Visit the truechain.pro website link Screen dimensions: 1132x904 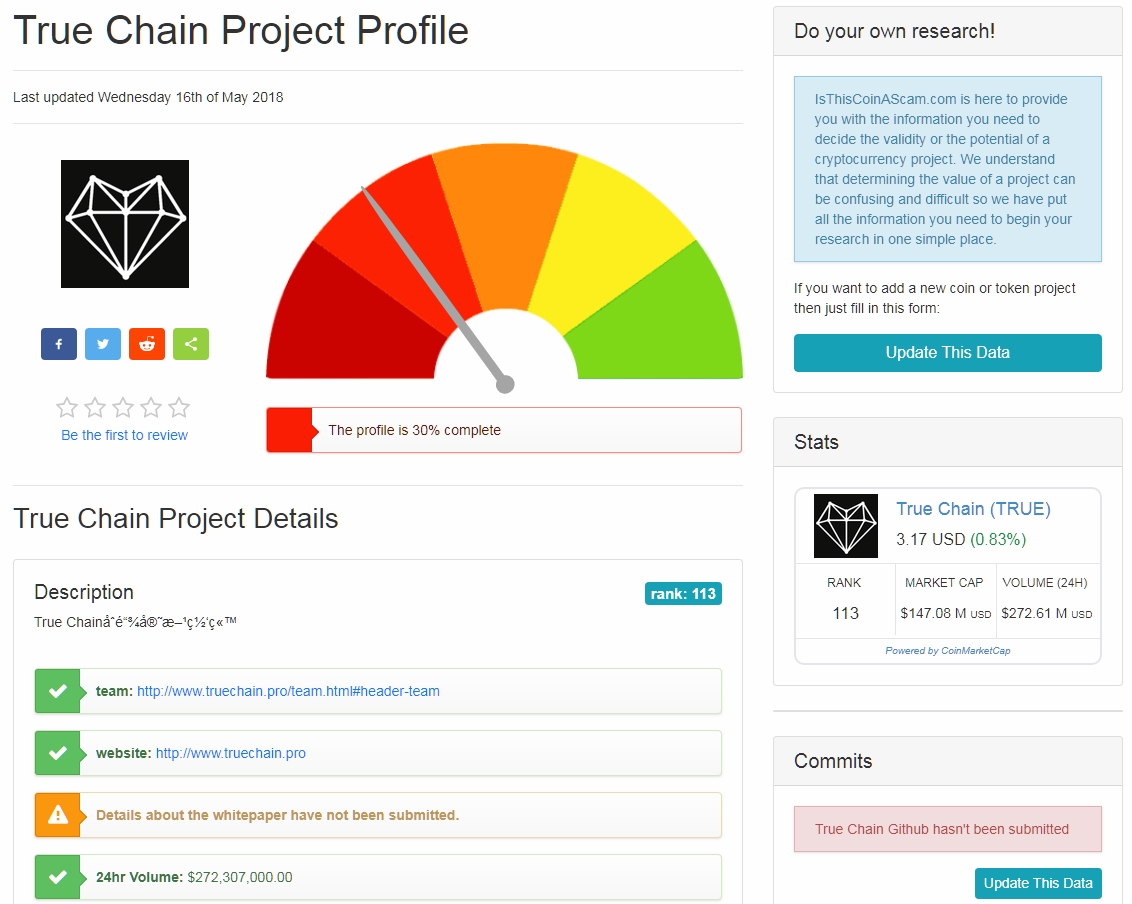[x=231, y=753]
